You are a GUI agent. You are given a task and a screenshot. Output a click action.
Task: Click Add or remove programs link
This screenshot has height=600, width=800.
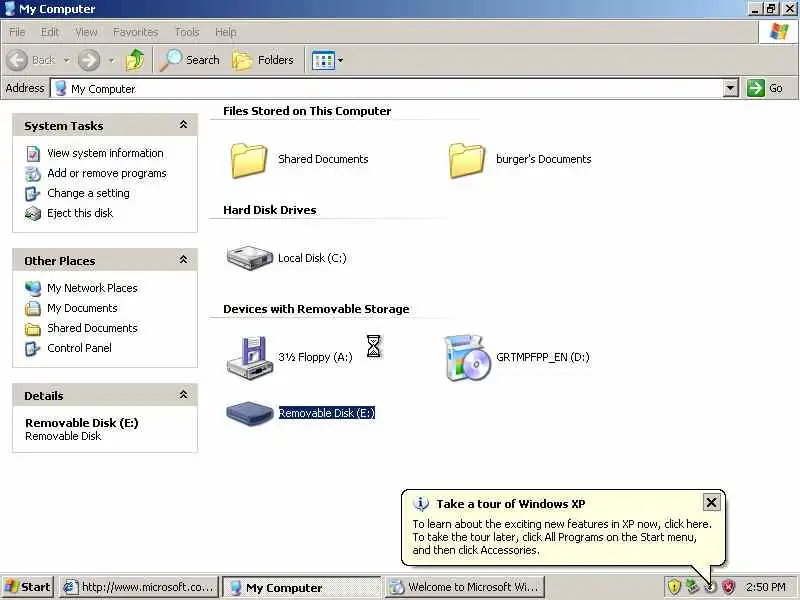107,173
